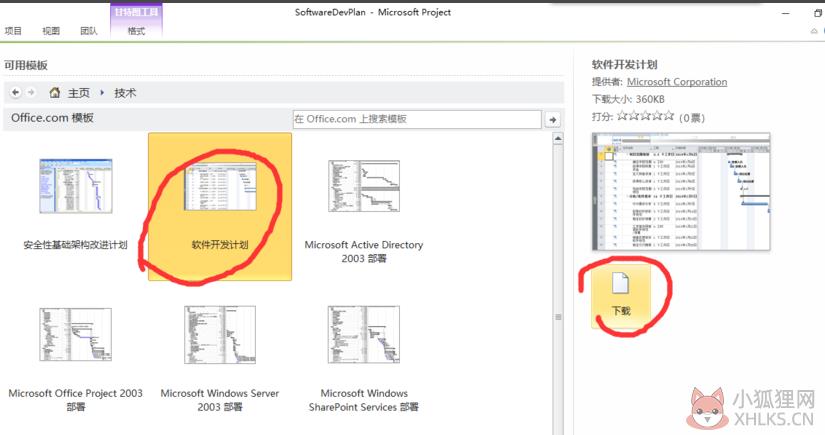
Task: Select Microsoft Active Directory 2003 部署 template
Action: tap(364, 186)
